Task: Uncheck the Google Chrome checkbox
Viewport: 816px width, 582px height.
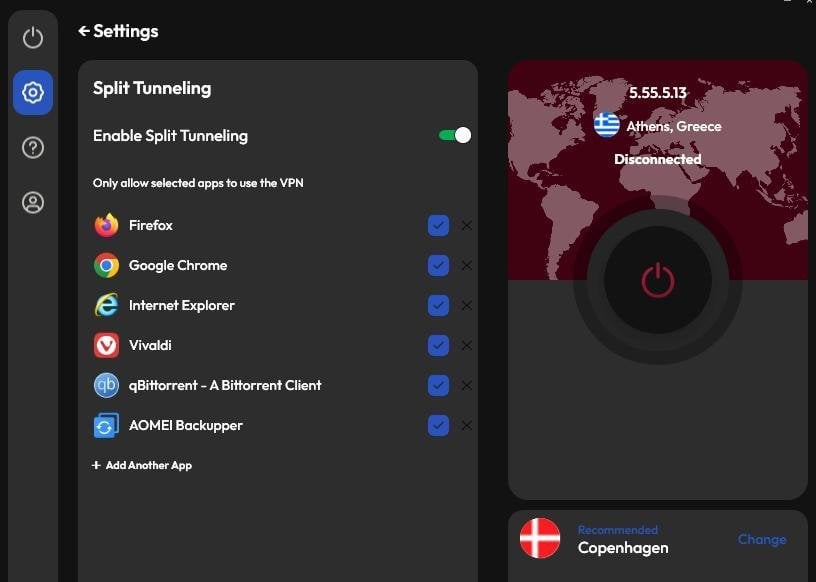Action: (x=438, y=265)
